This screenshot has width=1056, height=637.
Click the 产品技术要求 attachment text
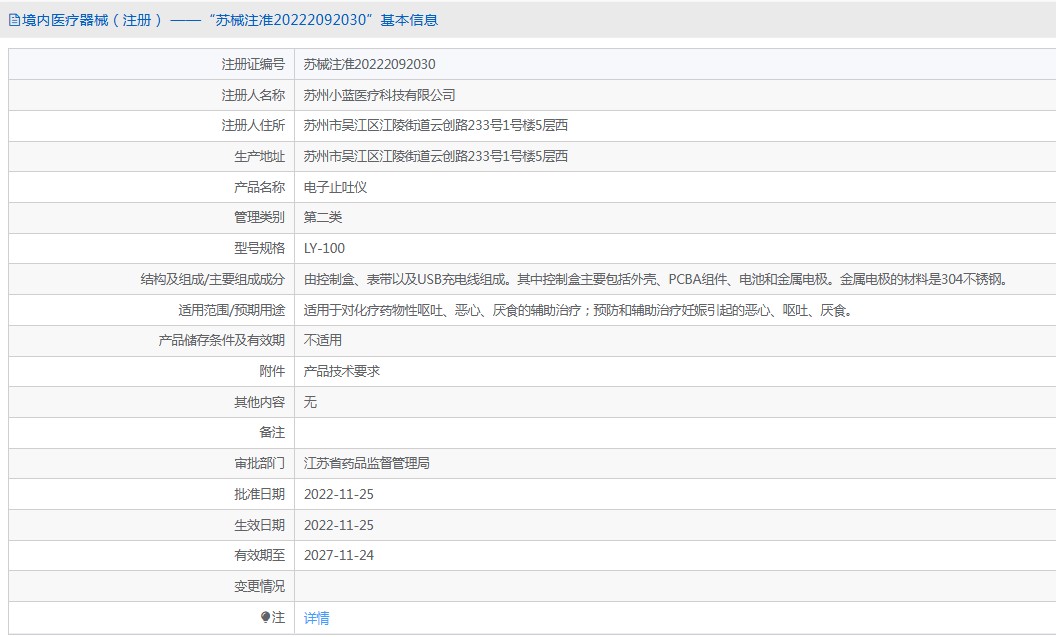point(343,371)
